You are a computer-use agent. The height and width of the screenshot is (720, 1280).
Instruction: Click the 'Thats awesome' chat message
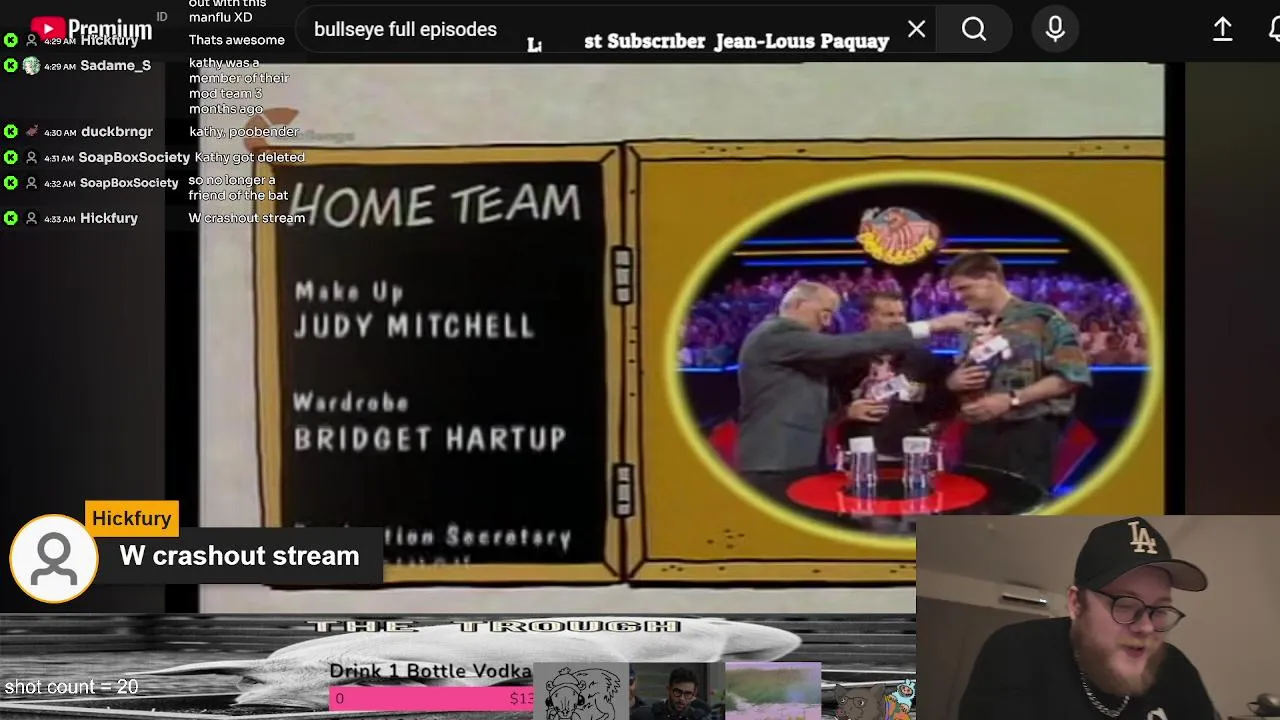[237, 40]
